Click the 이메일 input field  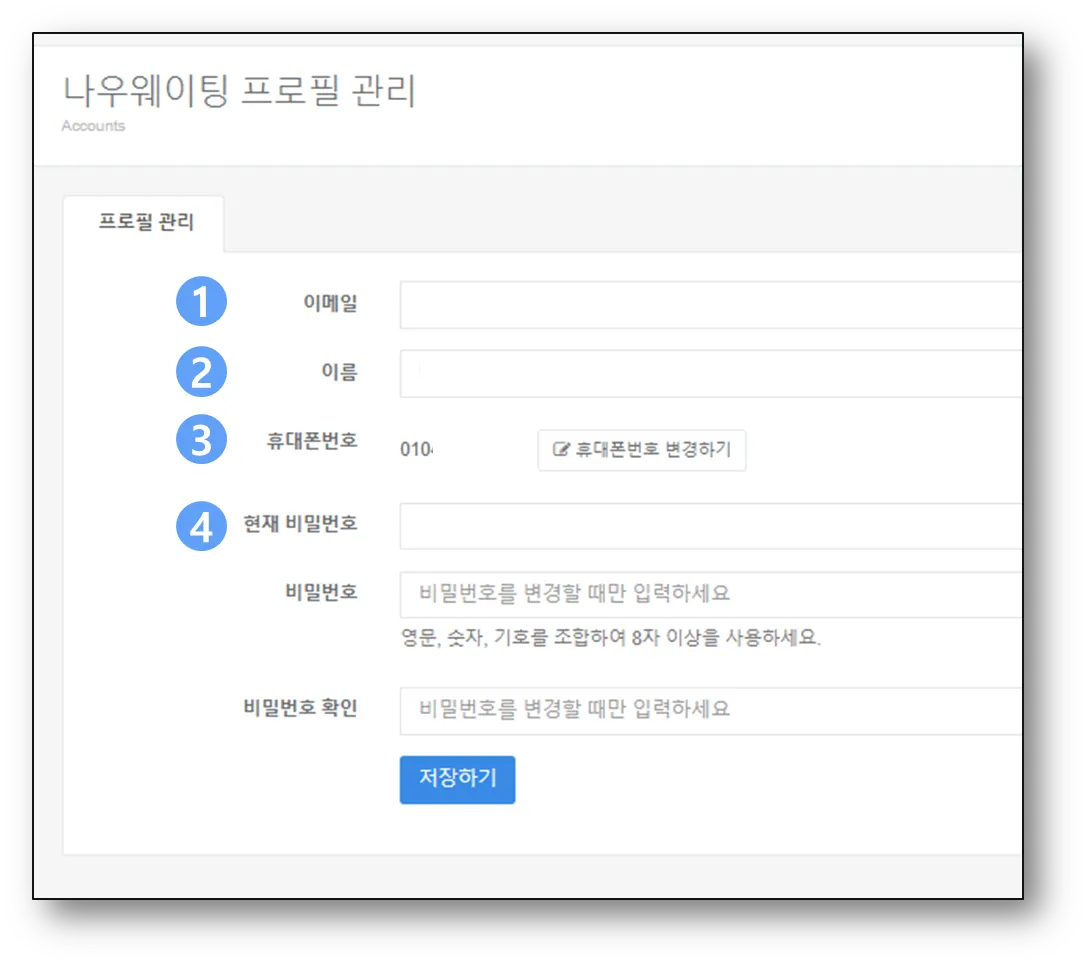710,304
